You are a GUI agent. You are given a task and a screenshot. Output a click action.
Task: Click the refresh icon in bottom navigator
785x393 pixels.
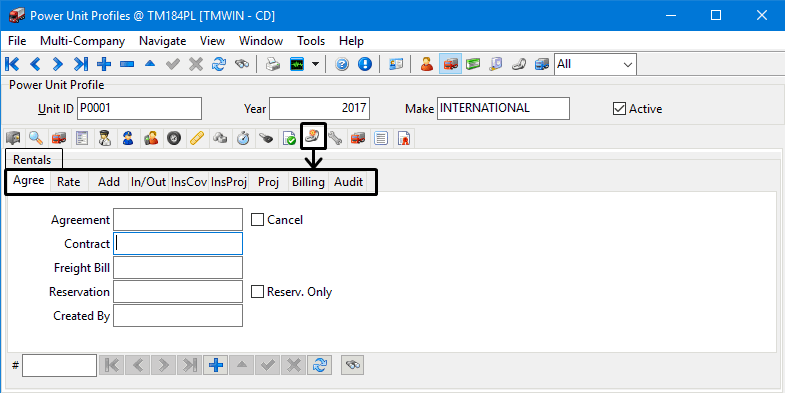(320, 365)
